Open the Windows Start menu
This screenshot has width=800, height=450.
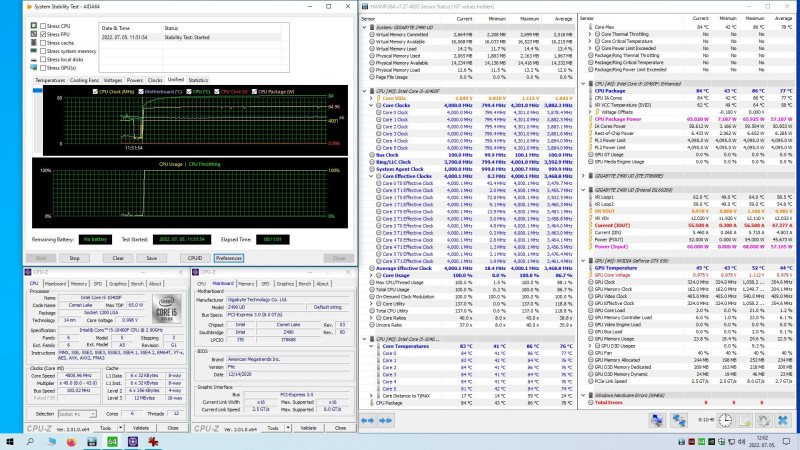pyautogui.click(x=12, y=442)
